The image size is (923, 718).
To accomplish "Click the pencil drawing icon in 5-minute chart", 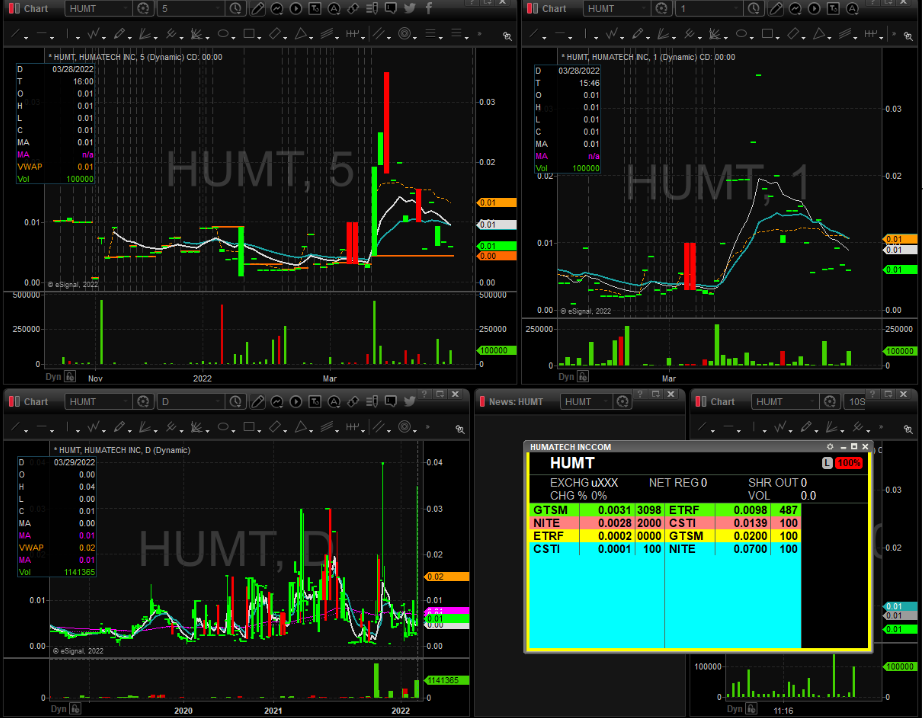I will (257, 8).
